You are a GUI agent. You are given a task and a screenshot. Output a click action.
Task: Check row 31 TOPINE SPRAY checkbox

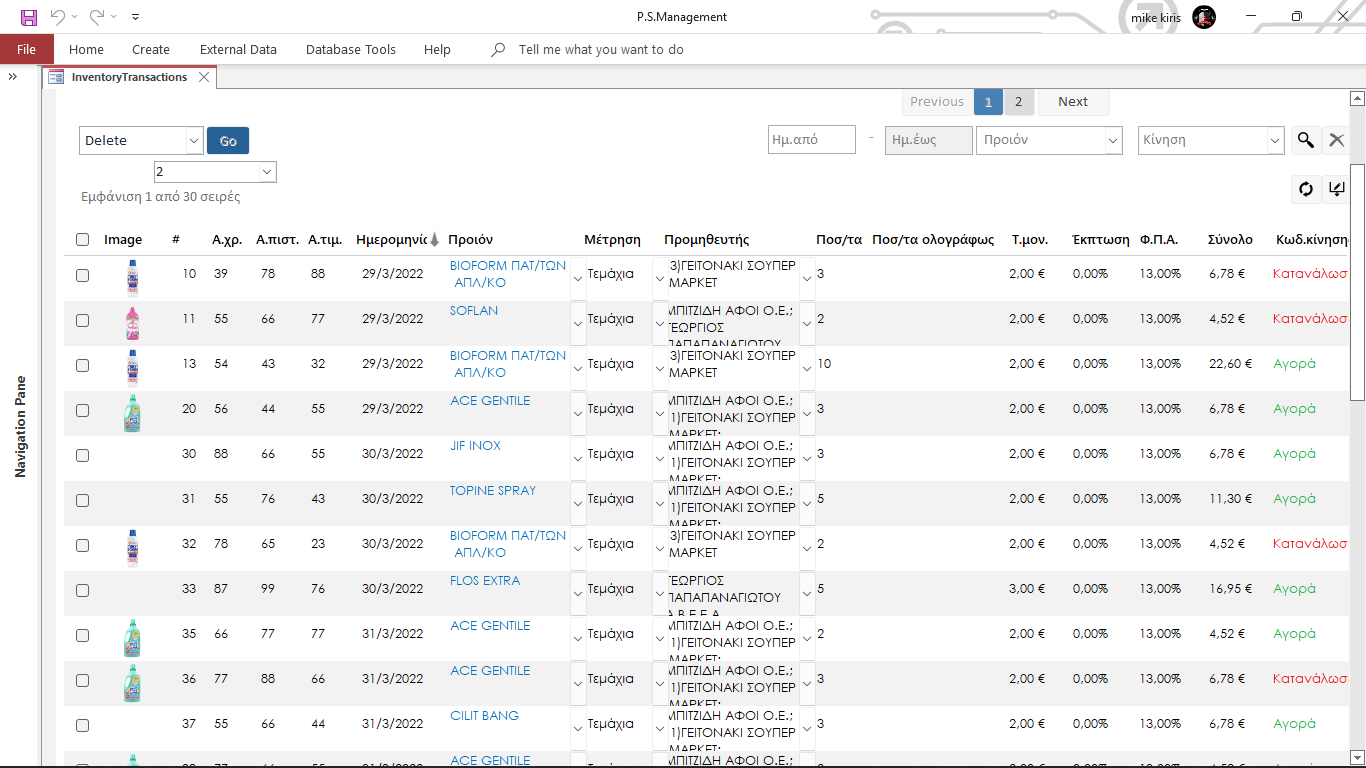click(82, 500)
